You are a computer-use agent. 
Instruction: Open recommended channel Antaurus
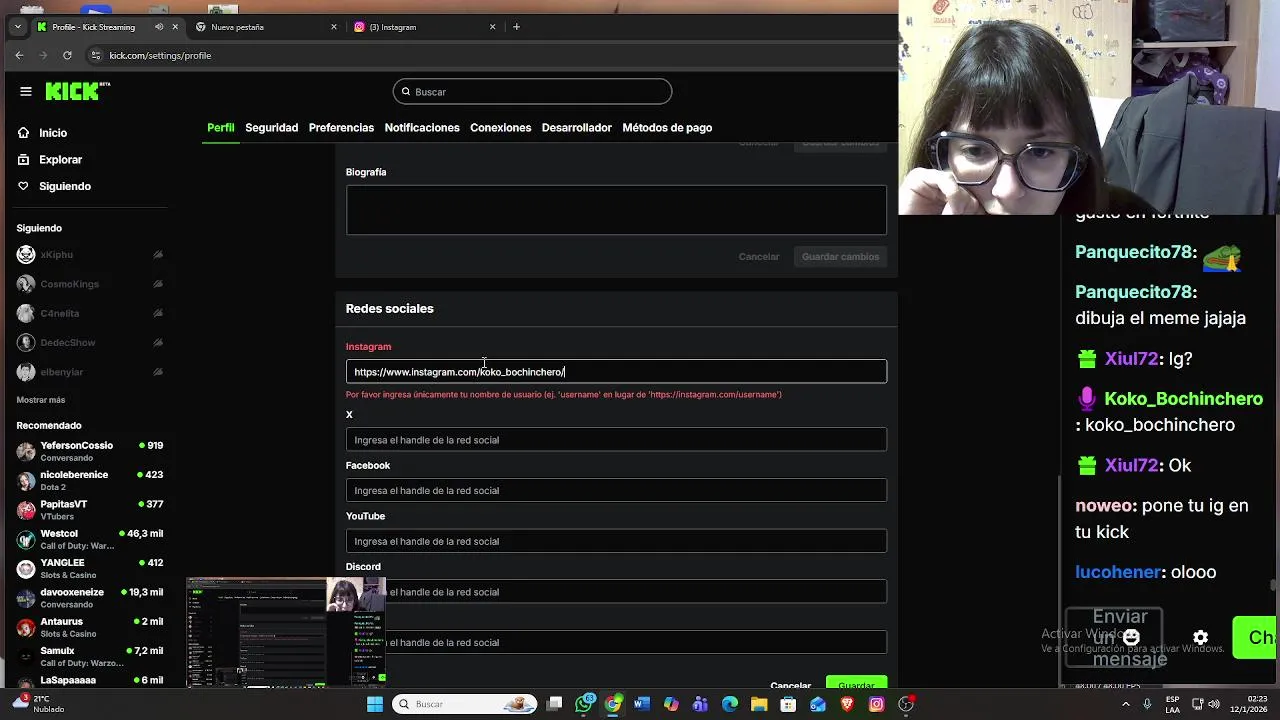tap(90, 627)
